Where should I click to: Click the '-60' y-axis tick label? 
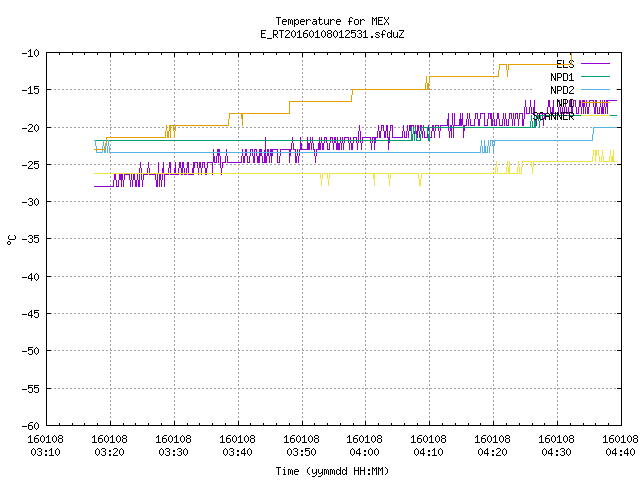pos(31,427)
